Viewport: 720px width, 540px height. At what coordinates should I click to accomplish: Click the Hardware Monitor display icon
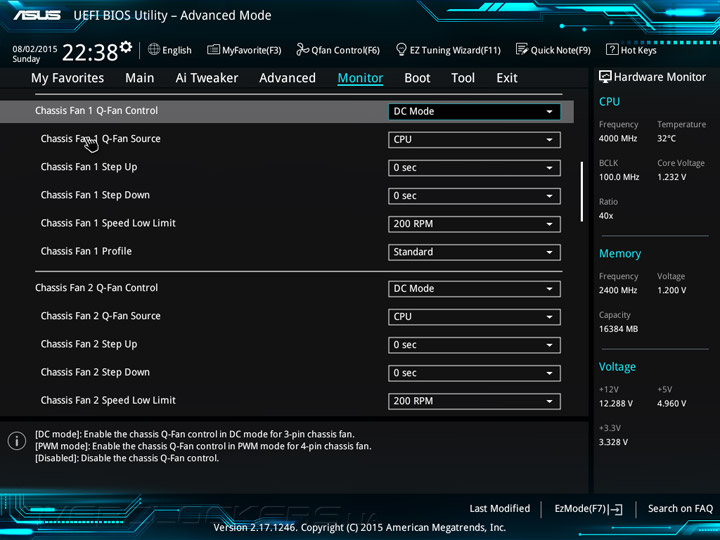605,77
